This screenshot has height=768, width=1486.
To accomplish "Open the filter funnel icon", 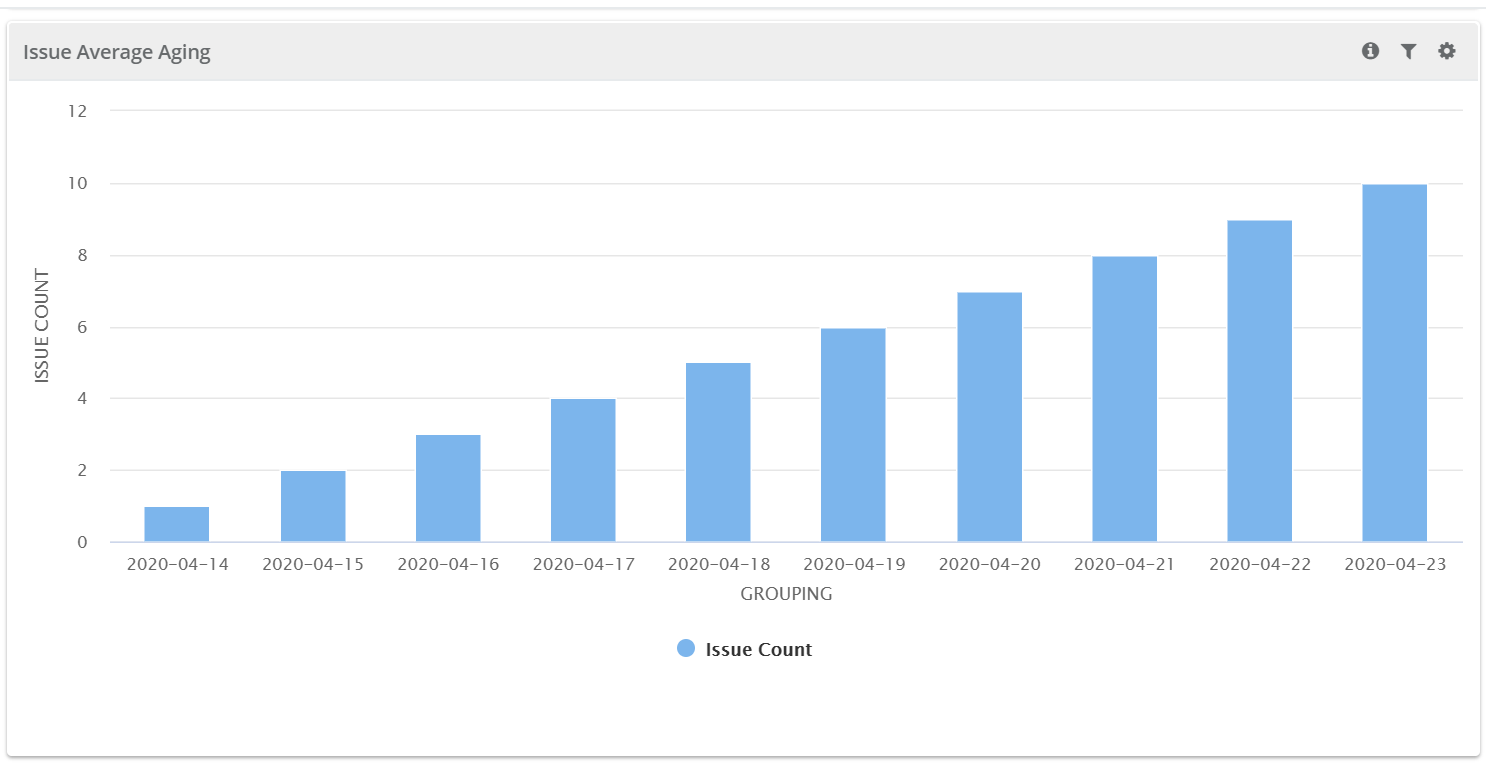I will click(x=1408, y=51).
